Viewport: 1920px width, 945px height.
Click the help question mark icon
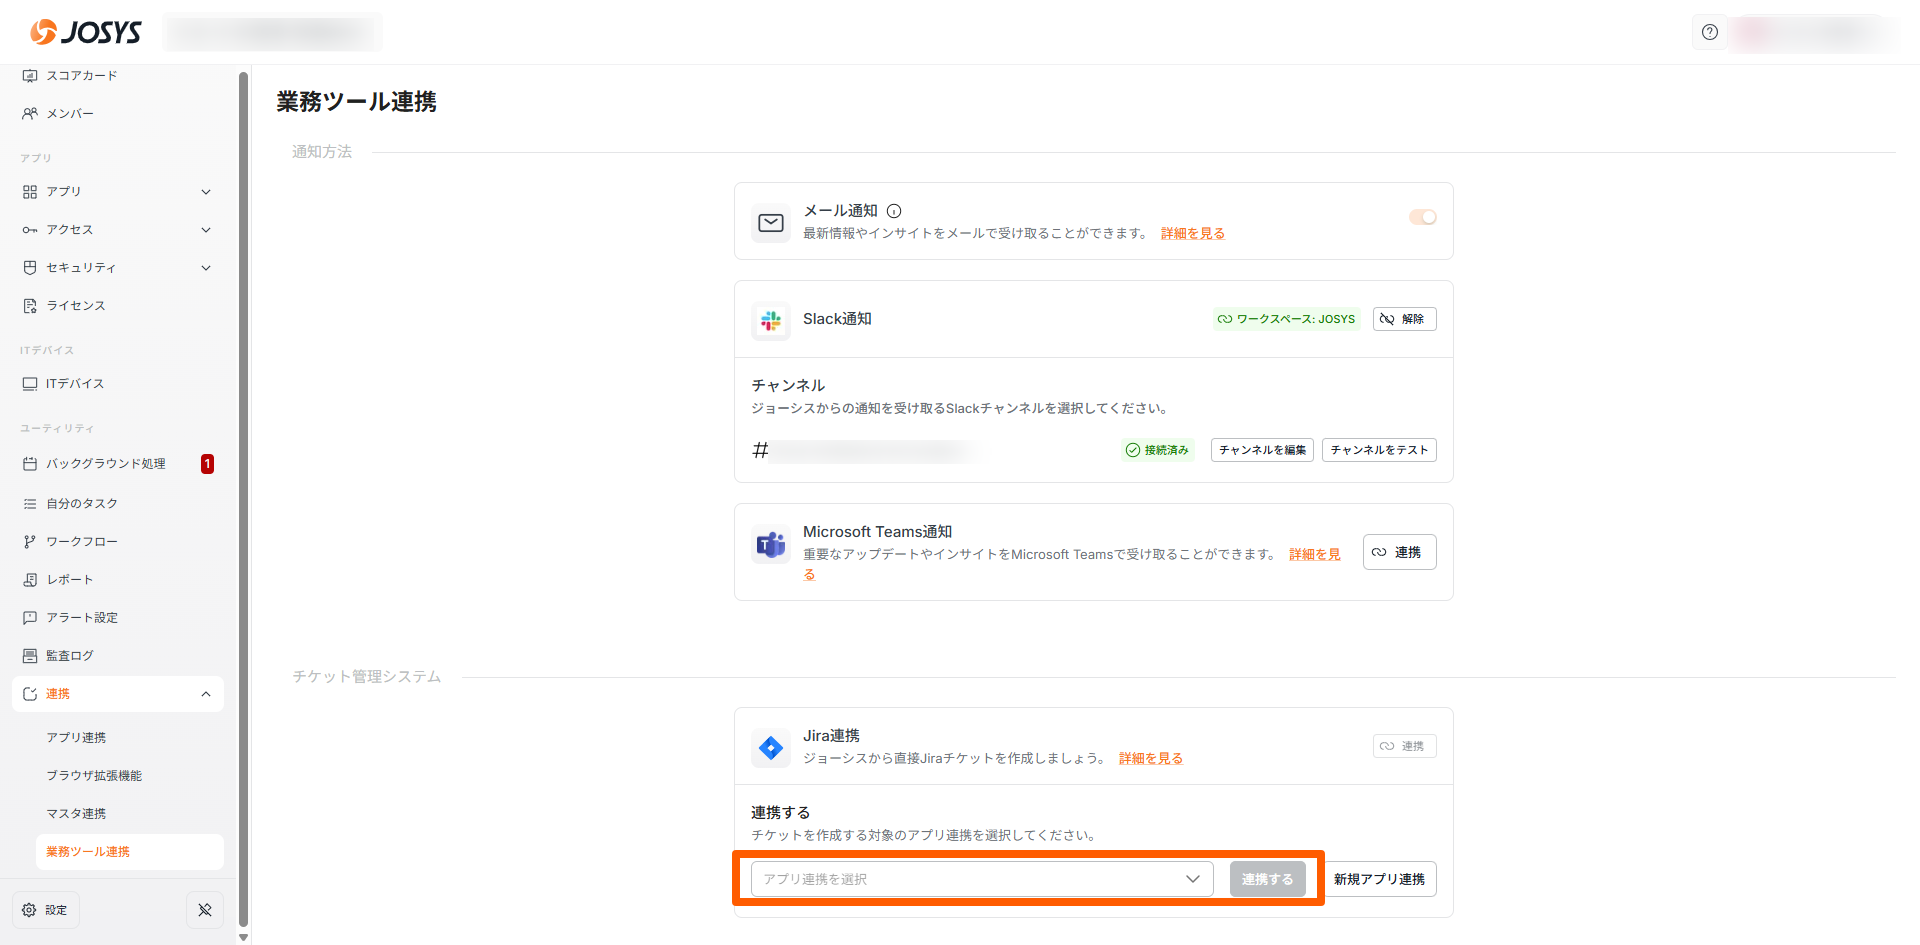1710,32
